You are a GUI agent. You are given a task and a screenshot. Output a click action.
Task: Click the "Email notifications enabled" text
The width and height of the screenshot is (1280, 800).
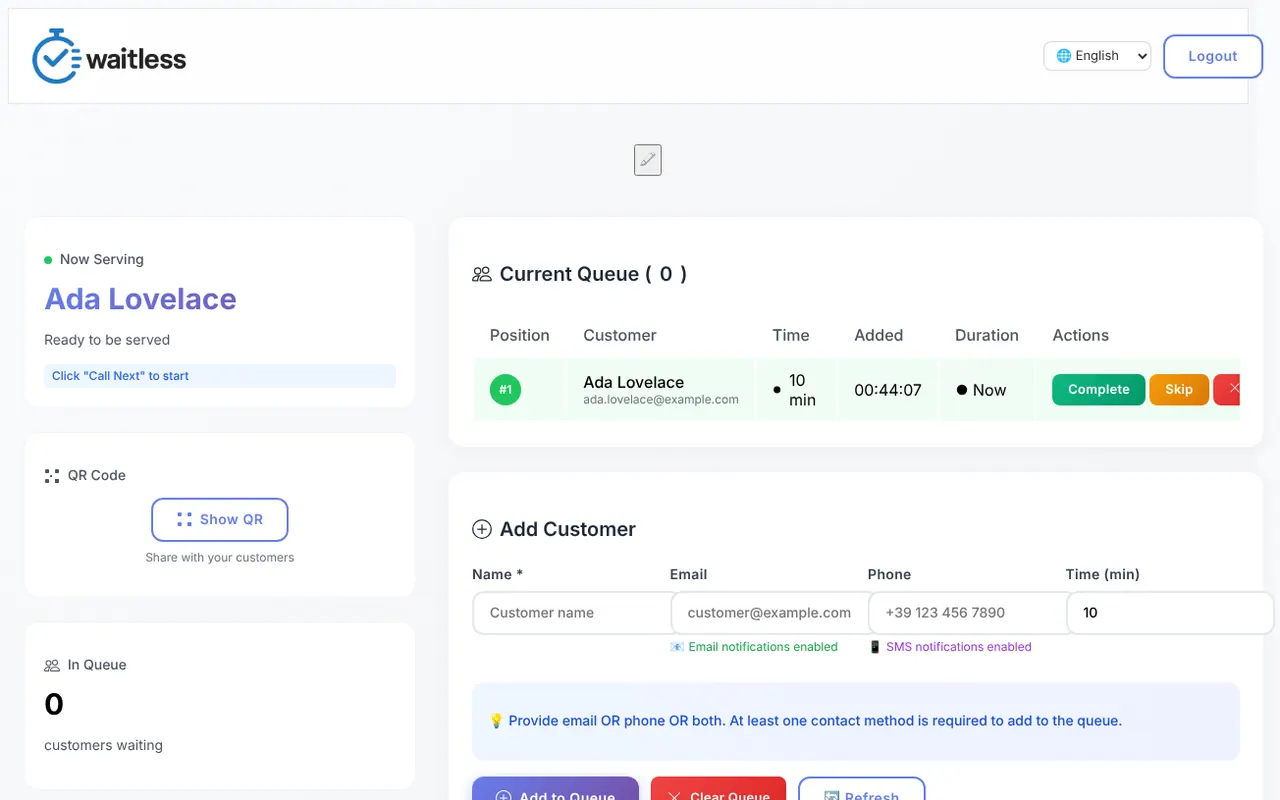pyautogui.click(x=763, y=647)
